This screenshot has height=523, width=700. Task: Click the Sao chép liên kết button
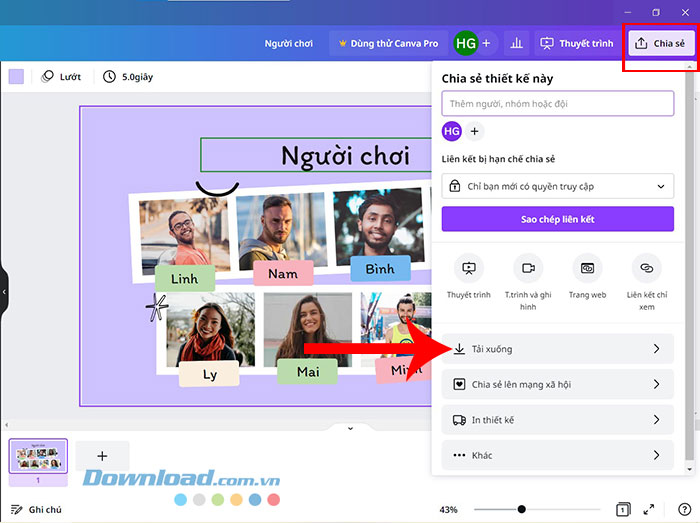[557, 219]
